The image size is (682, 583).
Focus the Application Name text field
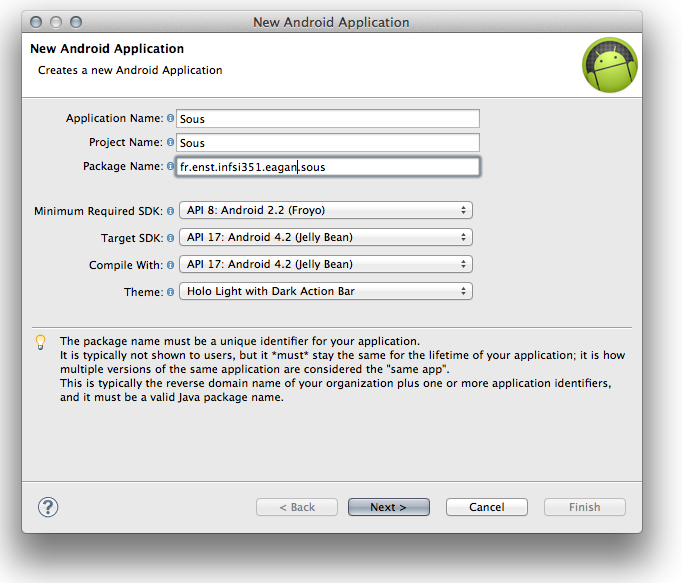(x=328, y=119)
